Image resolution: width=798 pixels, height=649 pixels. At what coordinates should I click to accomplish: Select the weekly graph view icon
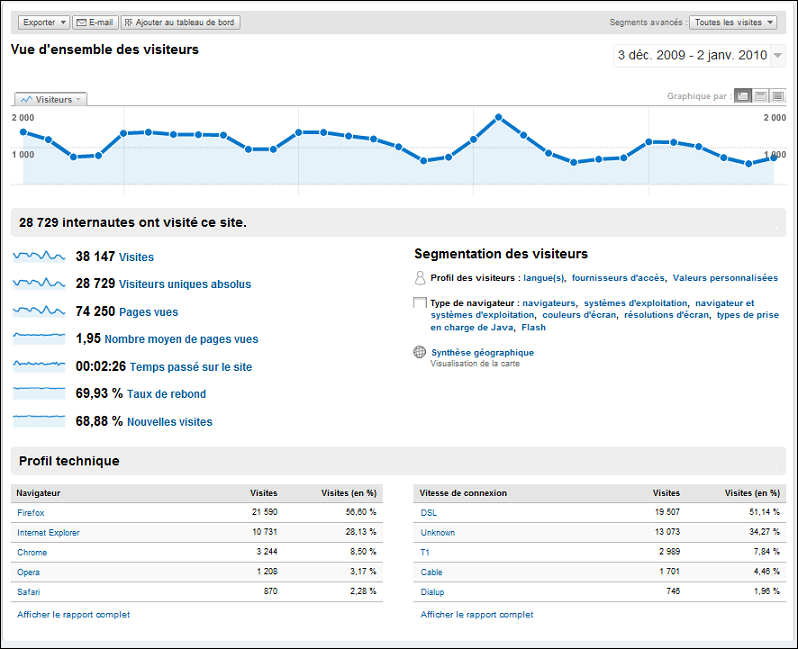760,96
